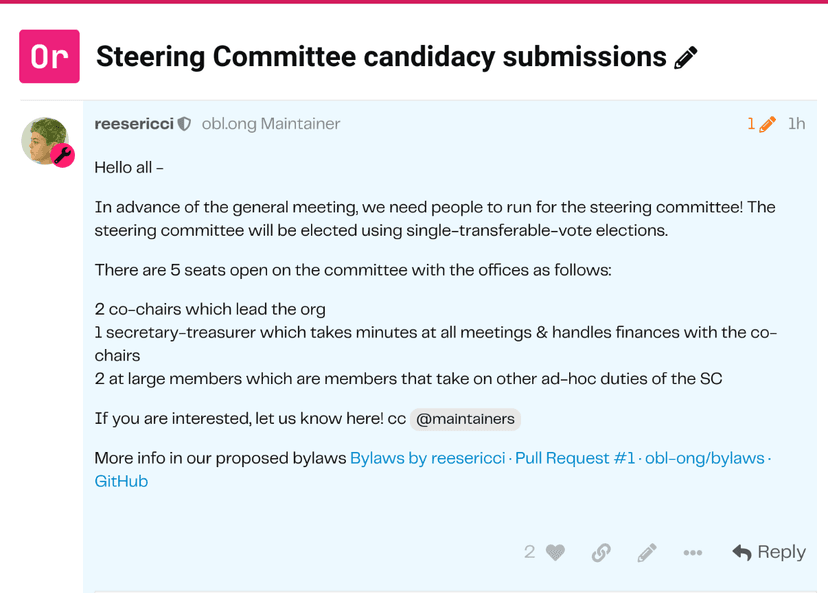Click the @maintainers group mention
Image resolution: width=828 pixels, height=593 pixels.
[465, 419]
